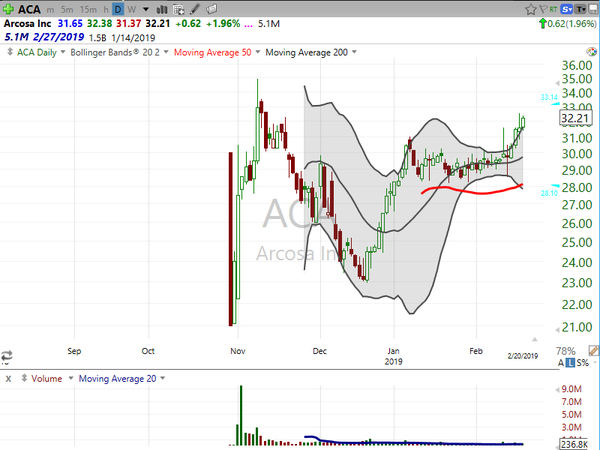
Task: Toggle the favorite star icon
Action: click(x=530, y=9)
